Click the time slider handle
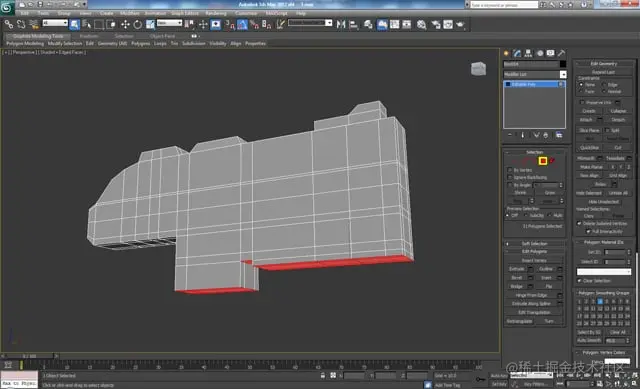 (x=30, y=356)
